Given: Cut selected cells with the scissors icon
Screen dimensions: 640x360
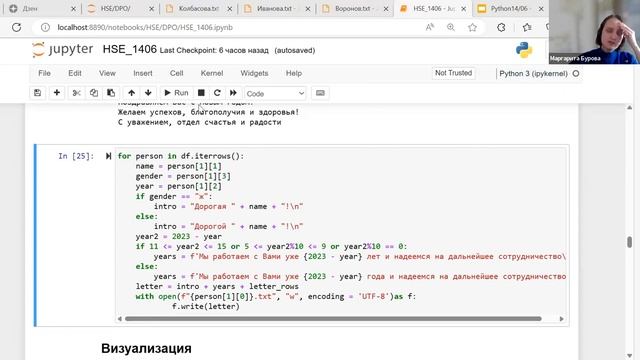Looking at the screenshot, I should tap(76, 93).
